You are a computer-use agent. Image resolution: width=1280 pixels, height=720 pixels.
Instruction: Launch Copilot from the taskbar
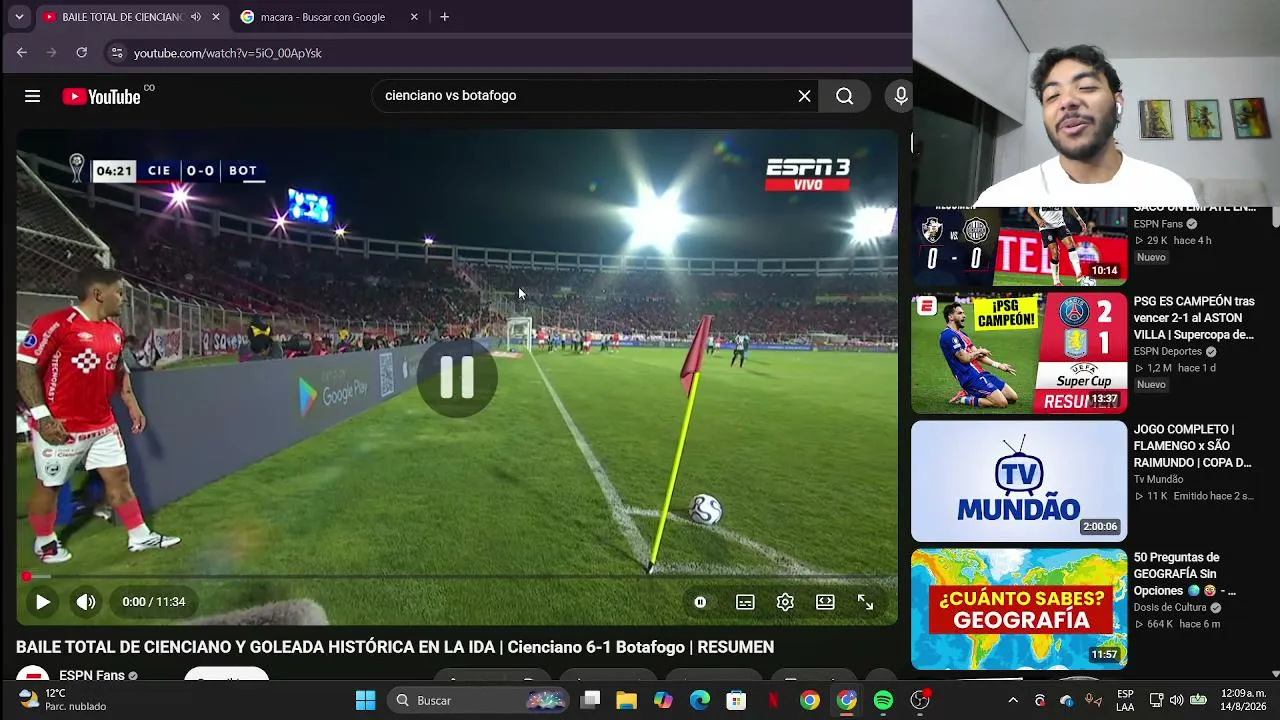point(663,700)
